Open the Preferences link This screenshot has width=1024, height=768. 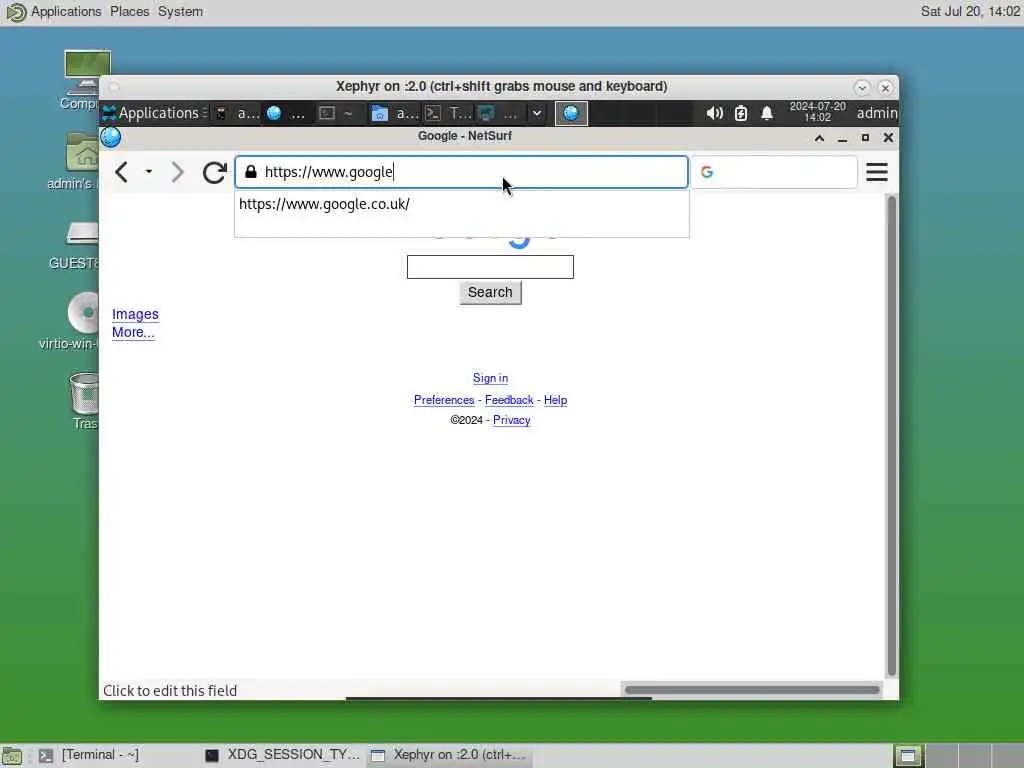(443, 400)
